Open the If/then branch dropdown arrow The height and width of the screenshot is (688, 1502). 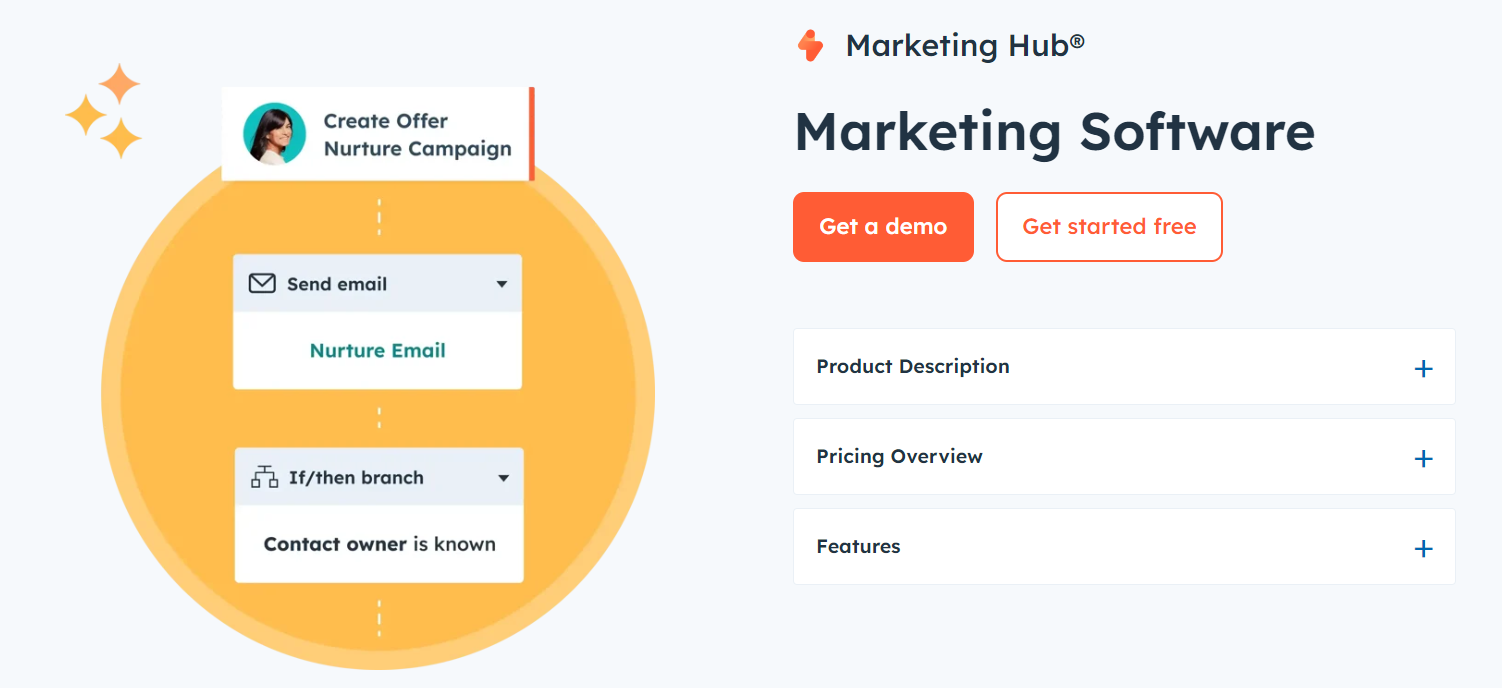pos(504,477)
